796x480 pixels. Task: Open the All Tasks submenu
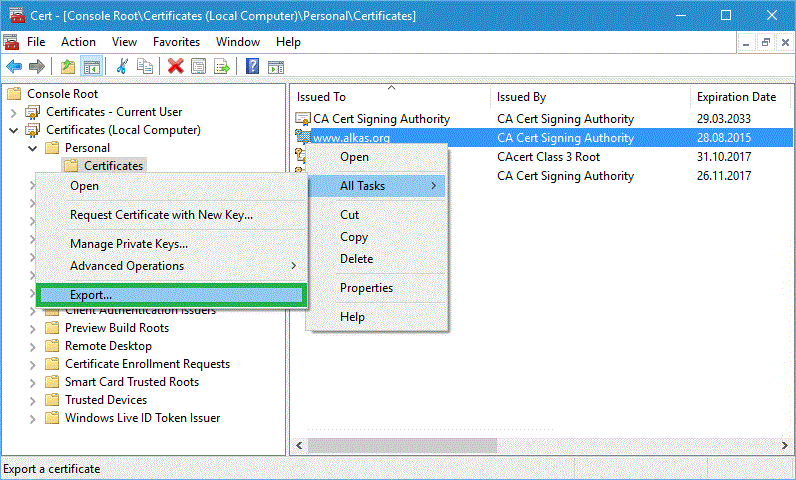(376, 186)
